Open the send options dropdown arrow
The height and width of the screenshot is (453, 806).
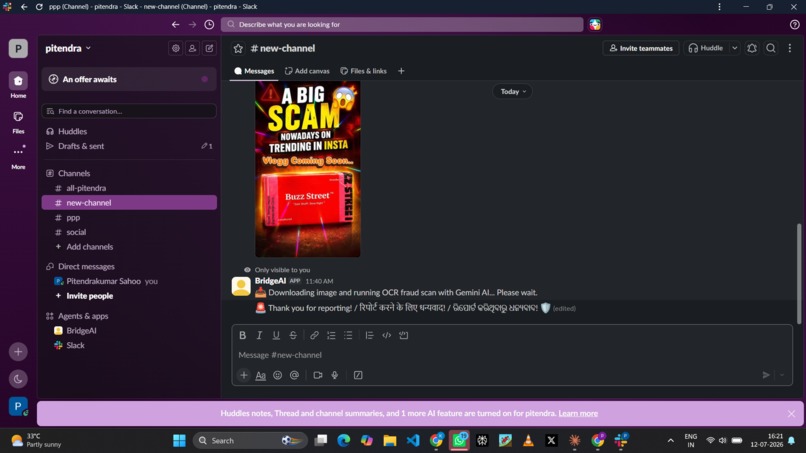(x=782, y=375)
